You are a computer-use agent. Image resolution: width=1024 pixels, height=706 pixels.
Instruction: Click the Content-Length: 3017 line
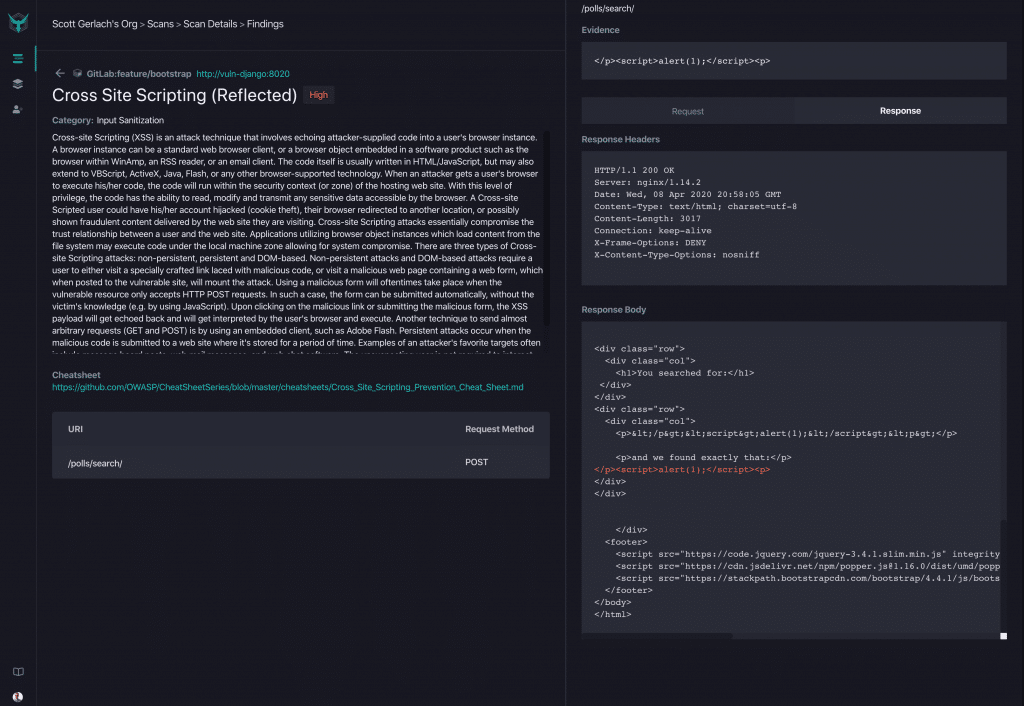pos(647,219)
